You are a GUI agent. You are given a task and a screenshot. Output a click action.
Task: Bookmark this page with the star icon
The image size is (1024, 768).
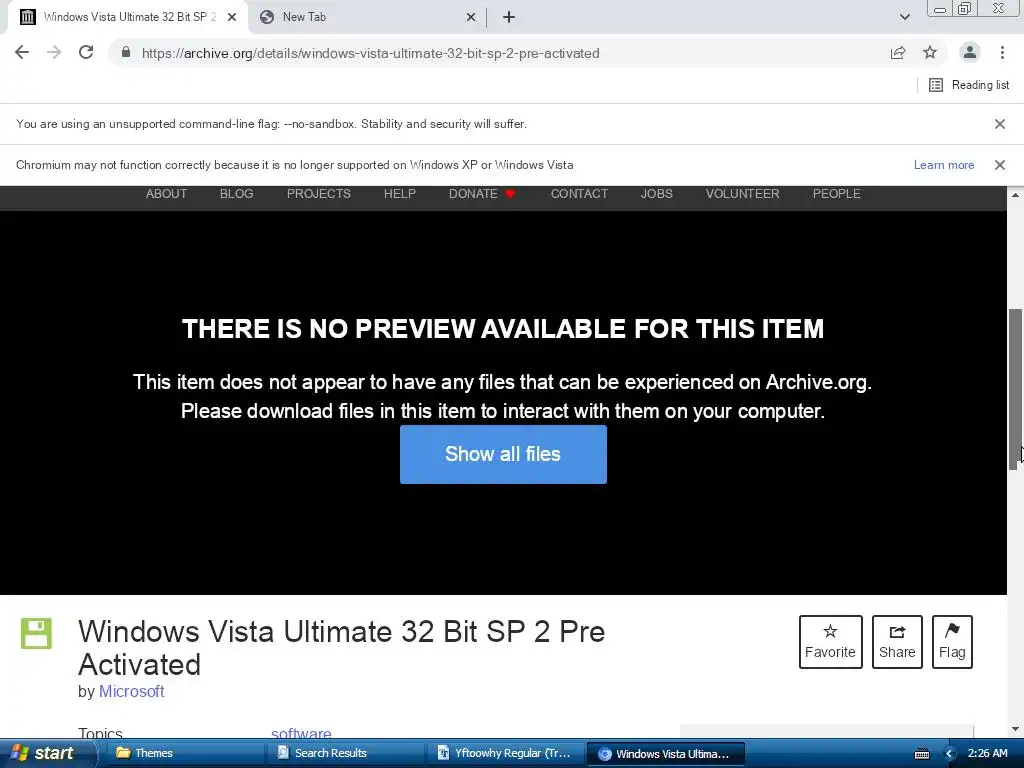[930, 53]
